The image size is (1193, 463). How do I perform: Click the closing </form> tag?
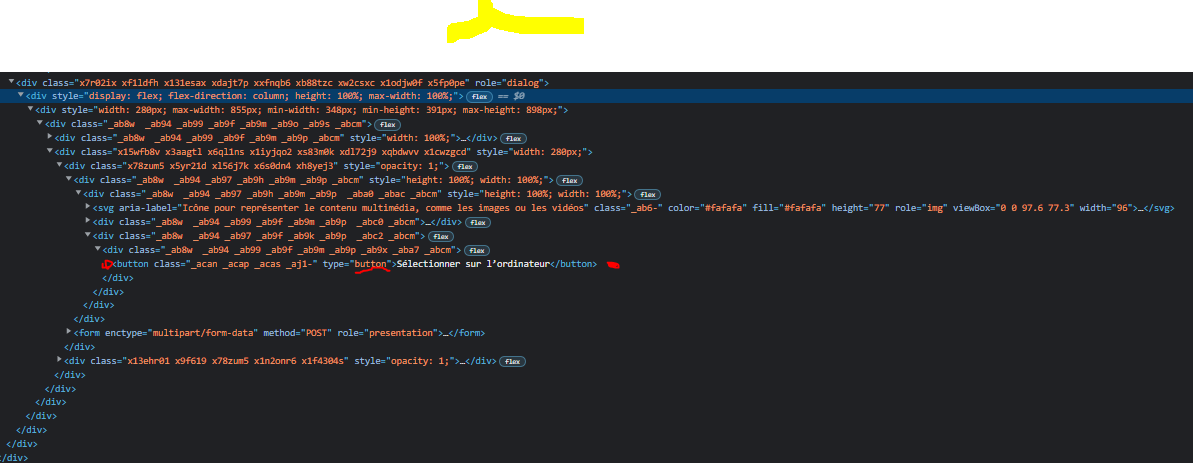click(466, 333)
